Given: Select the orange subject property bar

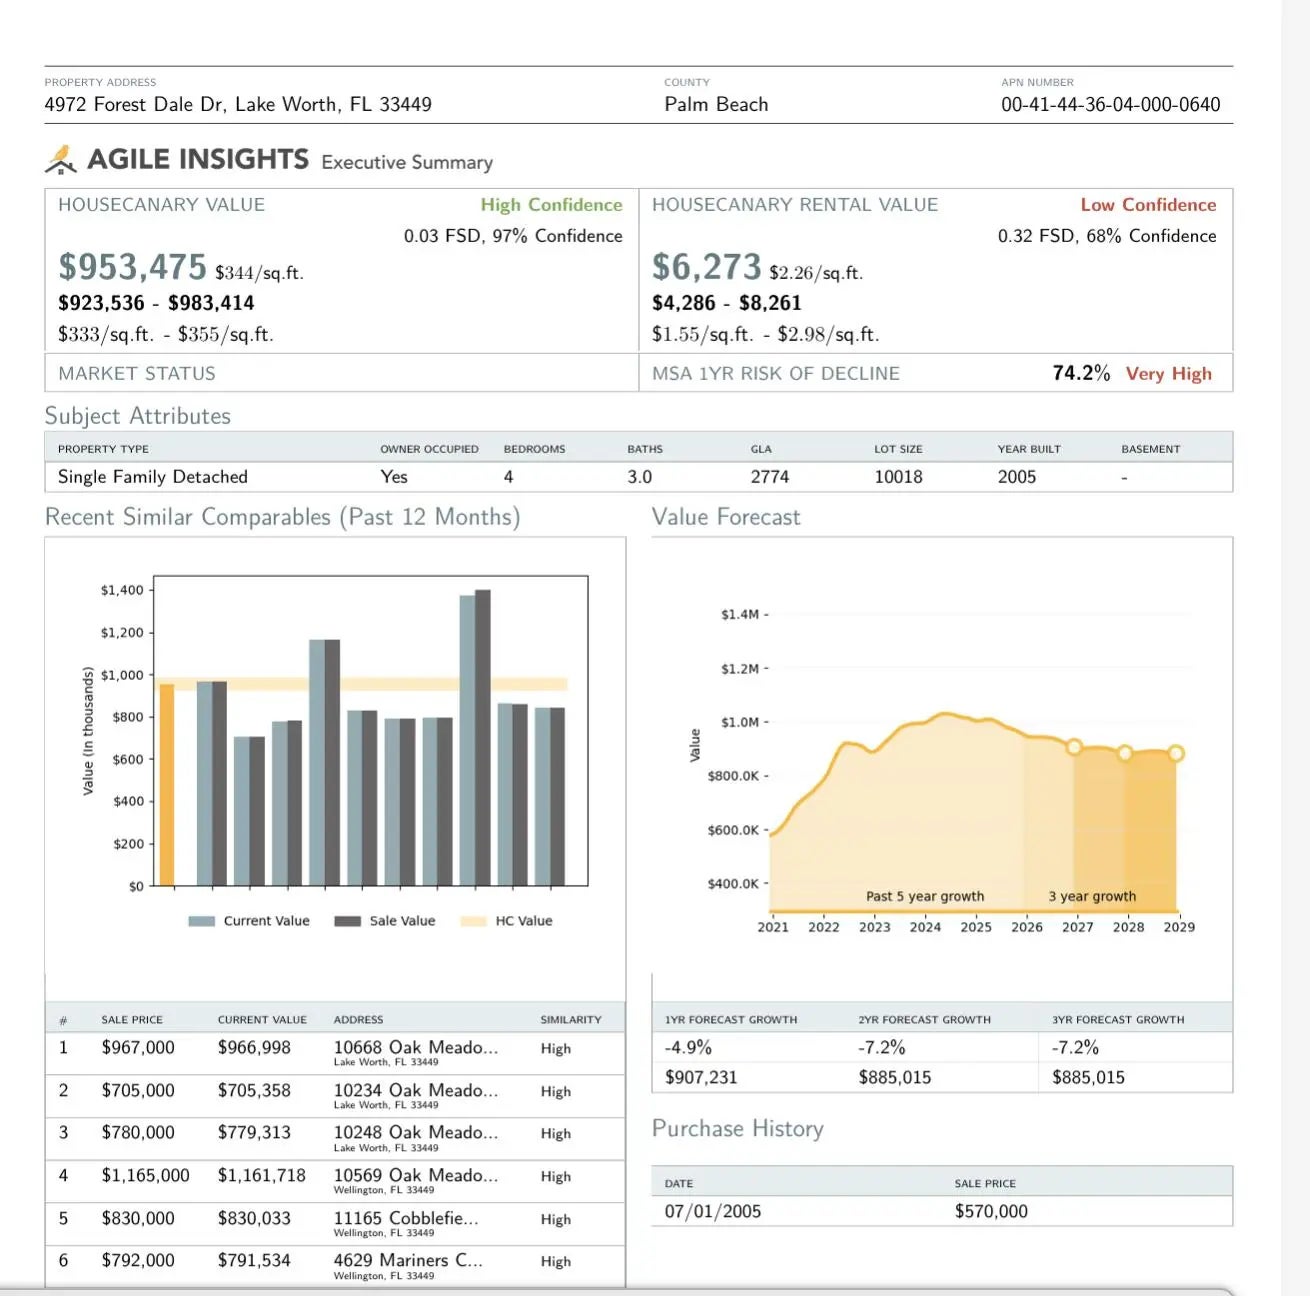Looking at the screenshot, I should (x=167, y=785).
